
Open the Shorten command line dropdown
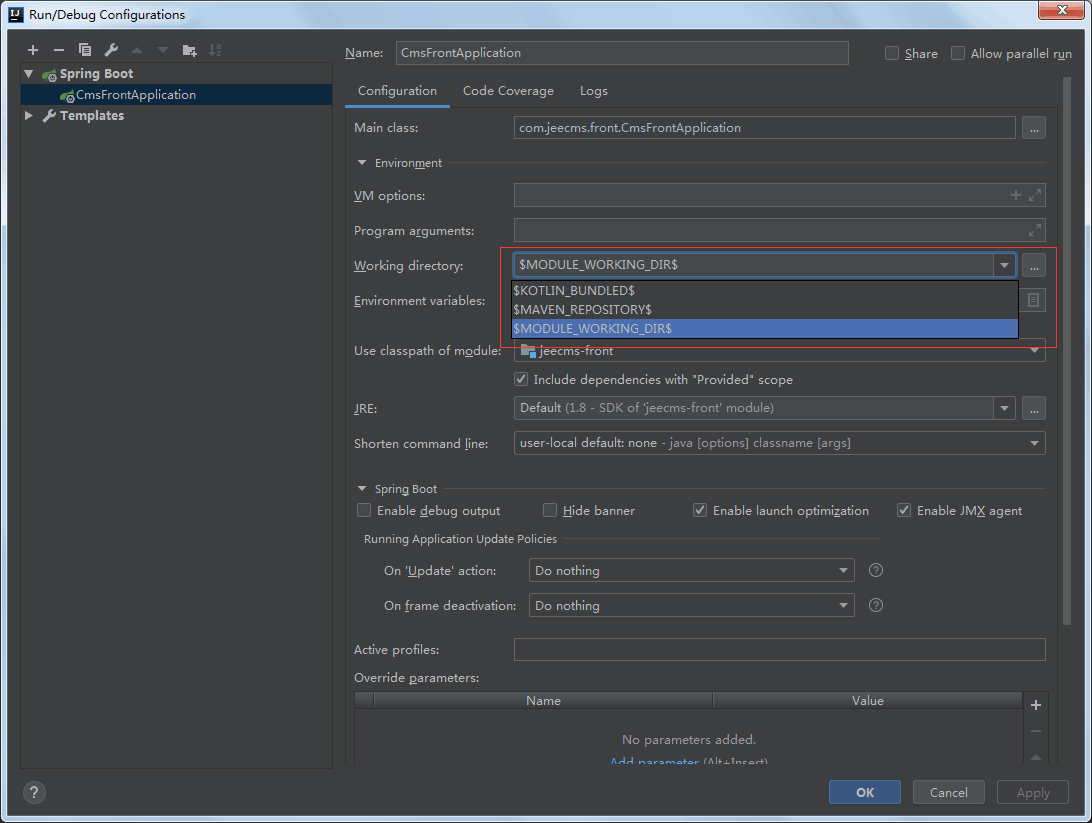(x=1033, y=443)
